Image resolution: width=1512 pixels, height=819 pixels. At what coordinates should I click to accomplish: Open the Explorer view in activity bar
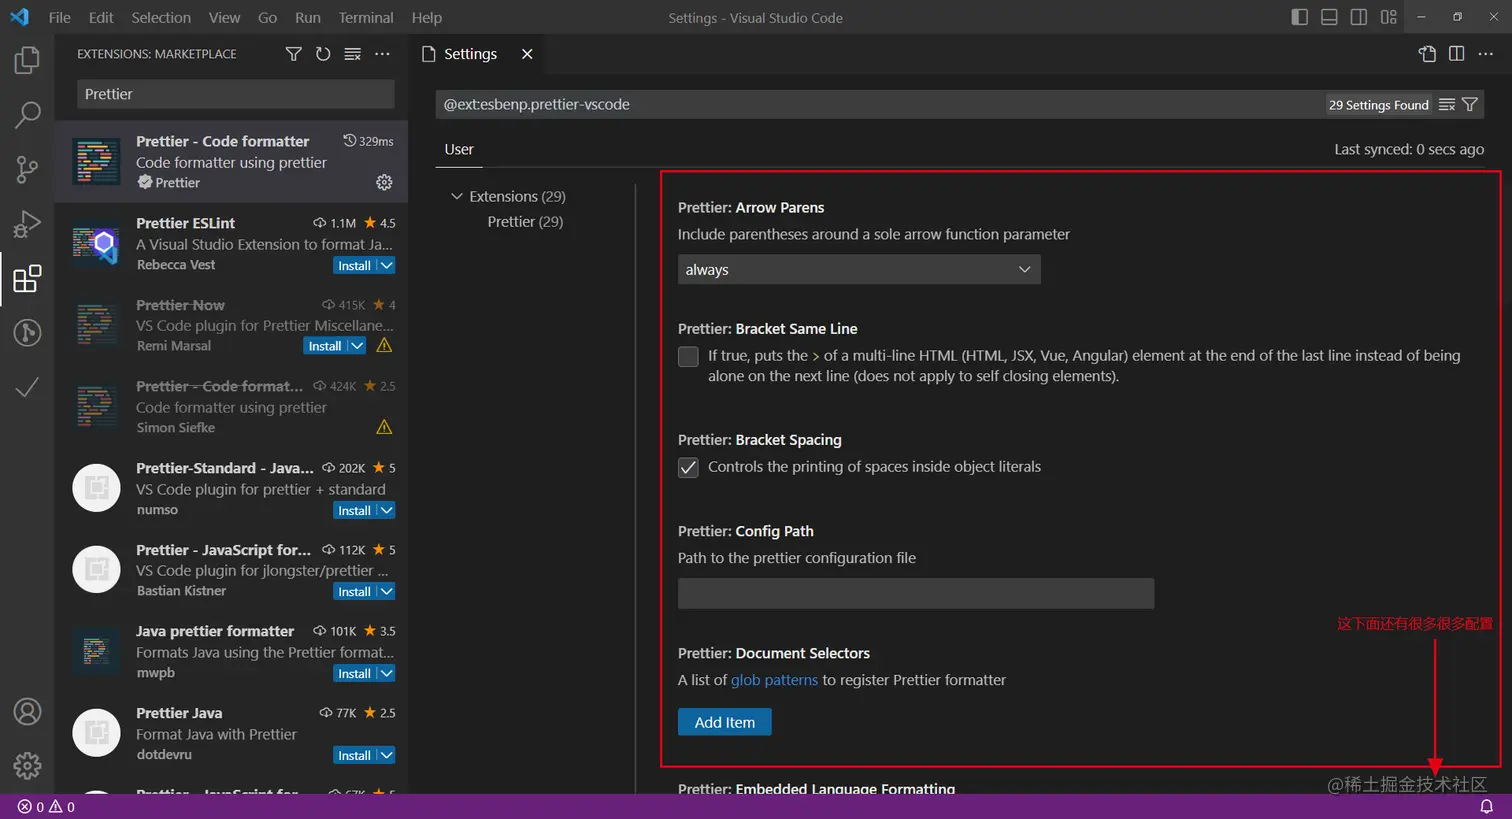(27, 60)
